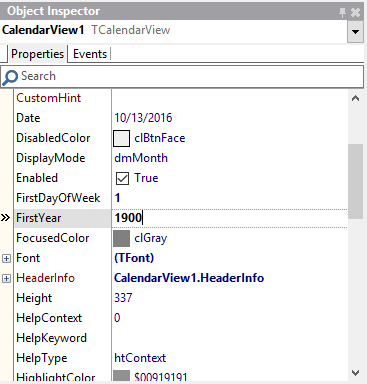This screenshot has width=367, height=384.
Task: Select the HelpKeyword property name
Action: [x=51, y=338]
